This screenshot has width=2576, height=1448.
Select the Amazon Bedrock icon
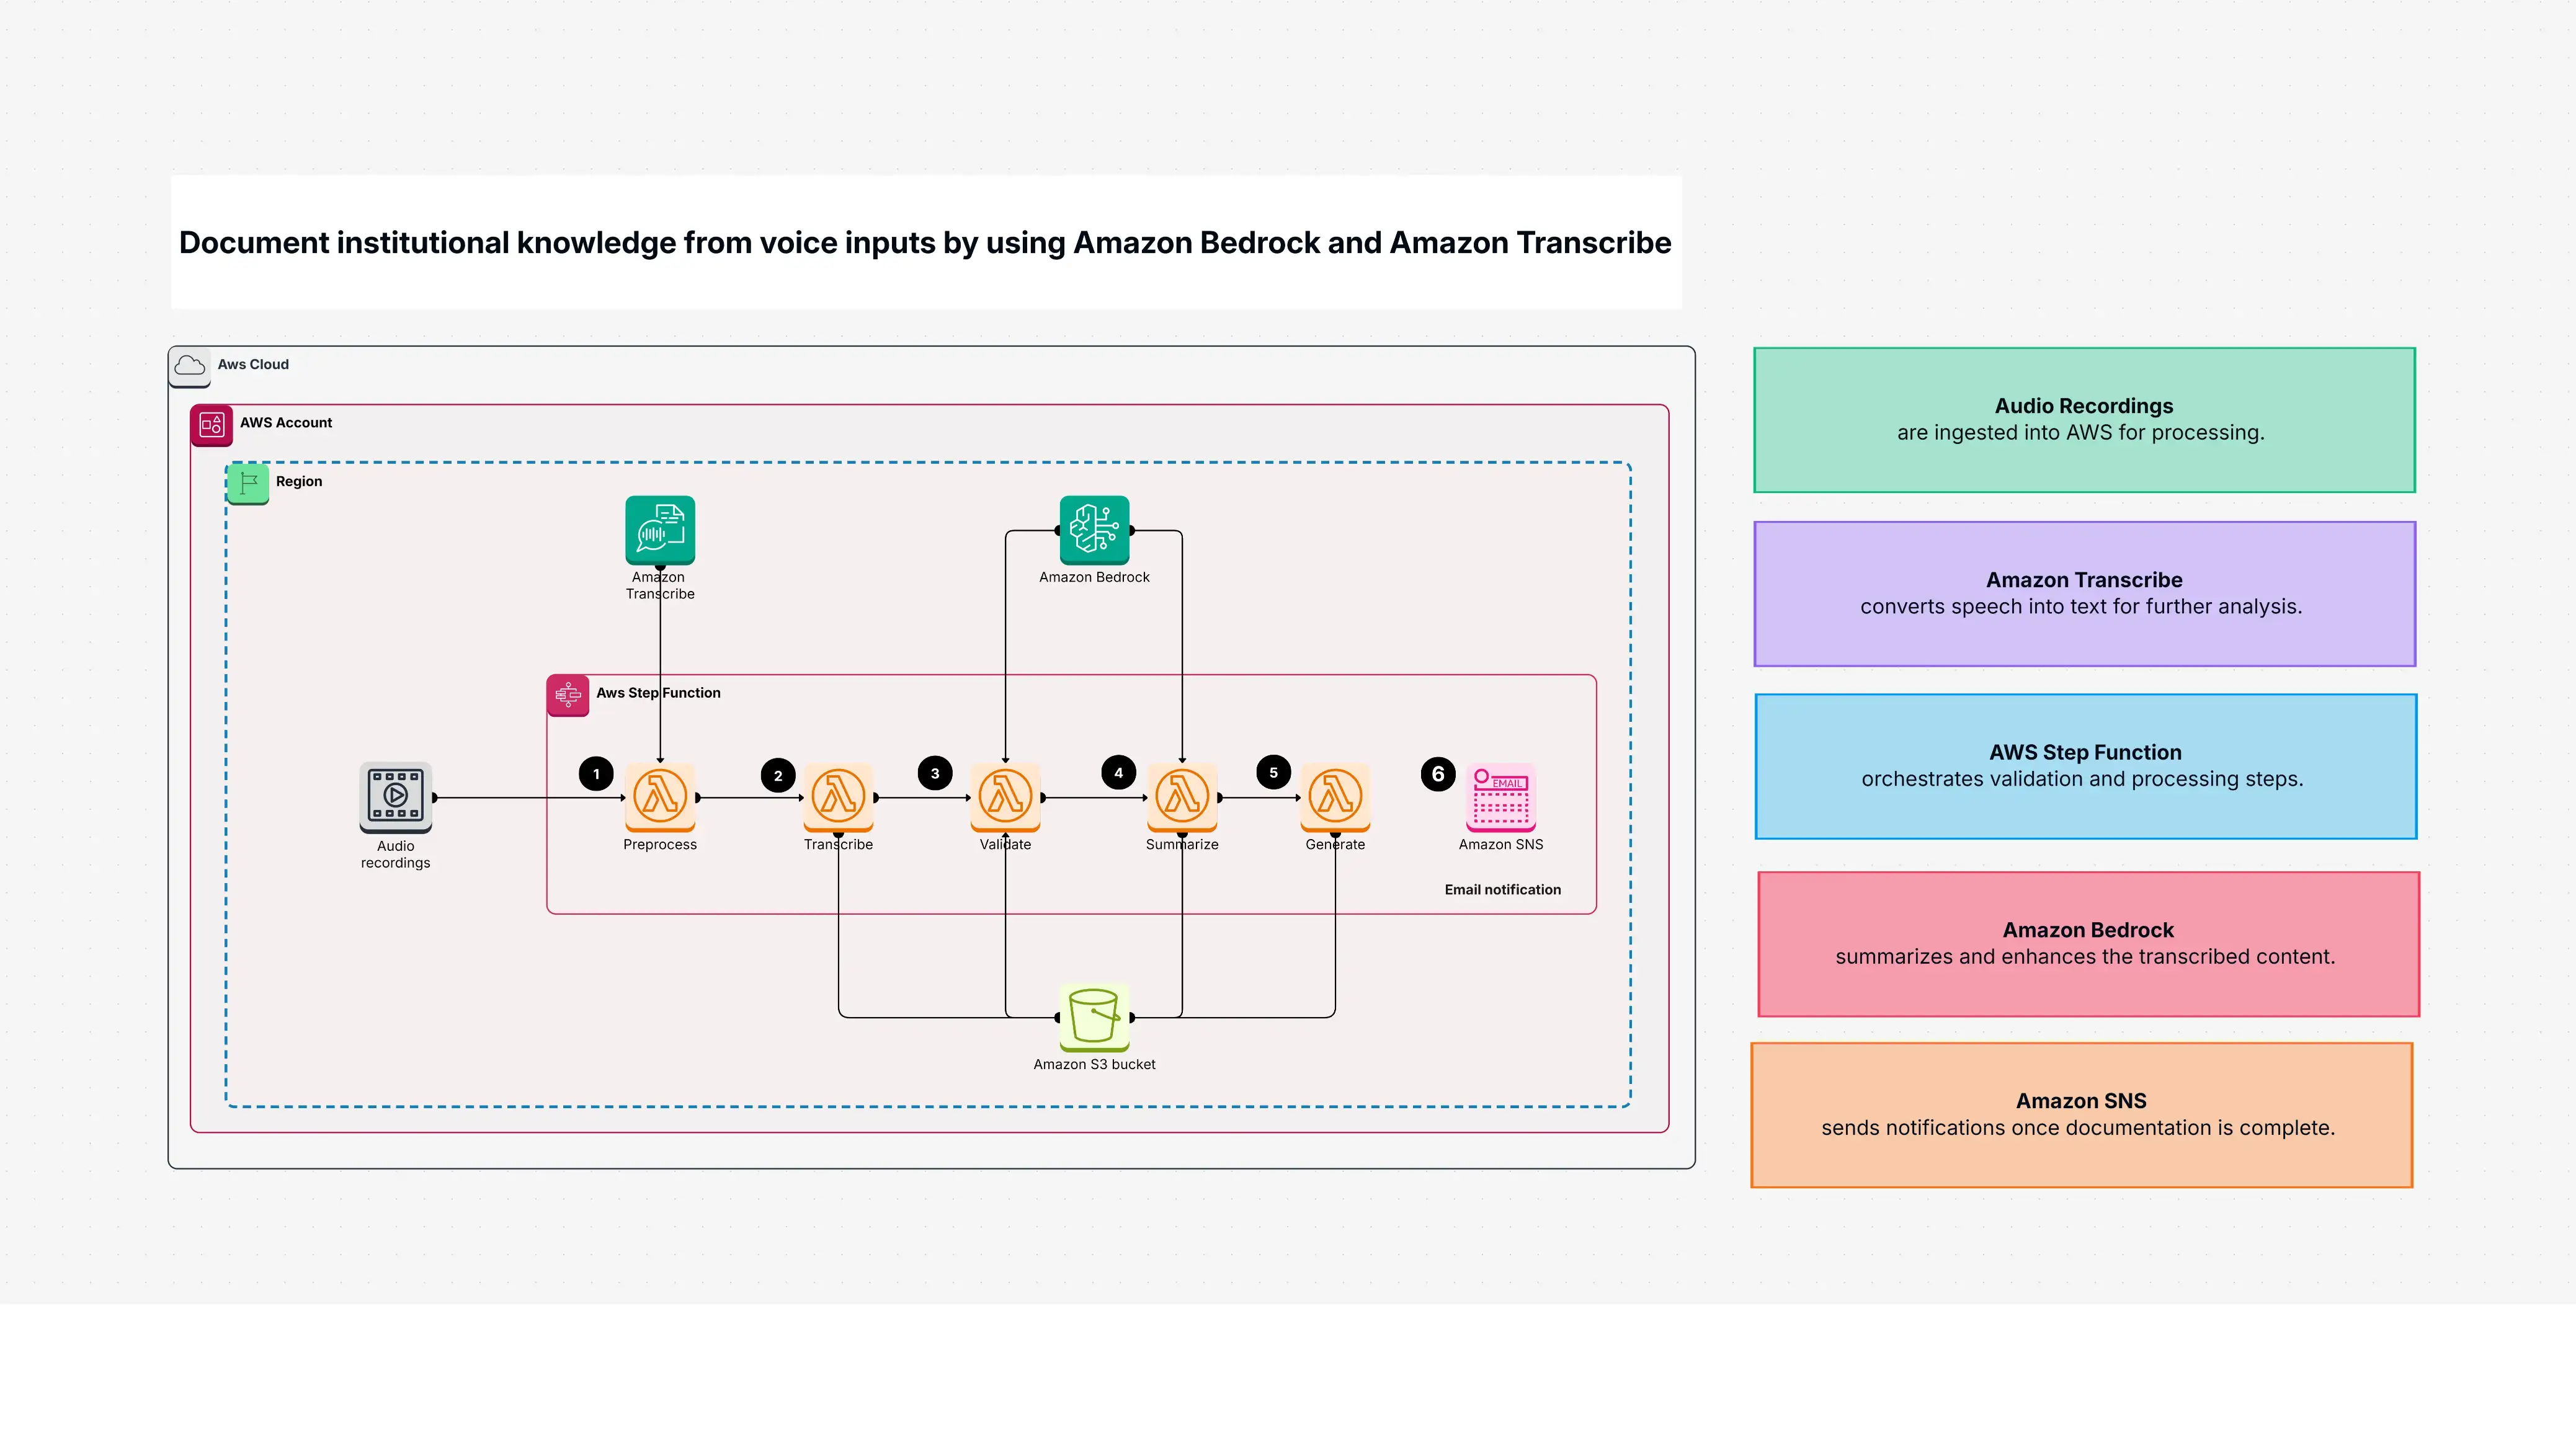[x=1094, y=530]
